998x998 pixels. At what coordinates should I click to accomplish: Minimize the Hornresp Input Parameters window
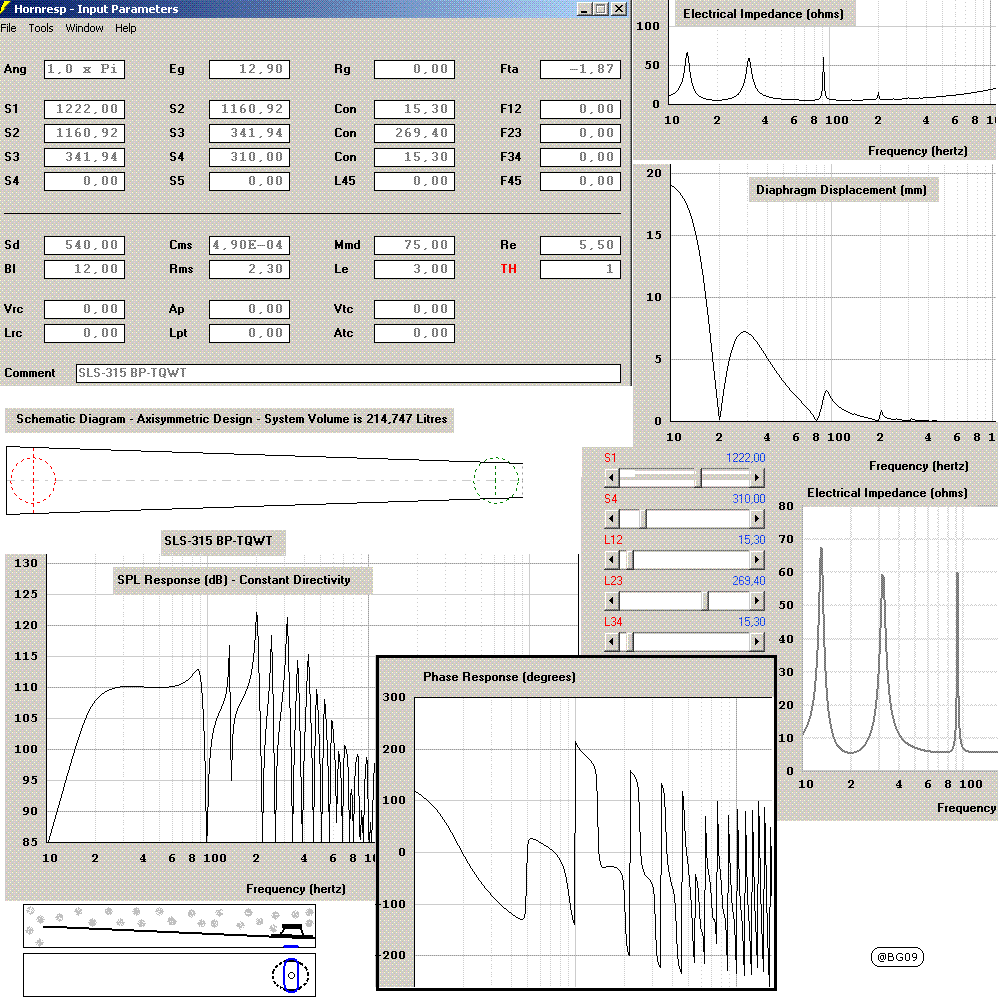point(584,9)
